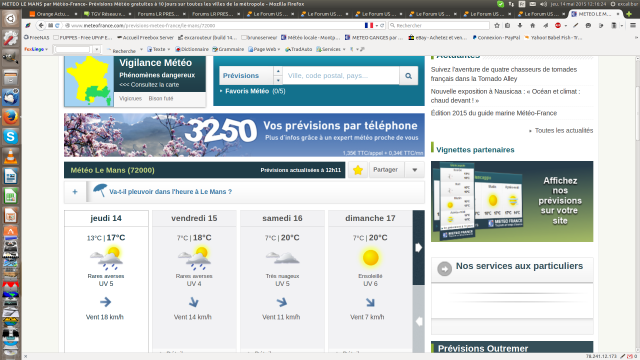Launch Skype from the Ubuntu dock
Viewport: 640px width, 360px height.
coord(11,136)
